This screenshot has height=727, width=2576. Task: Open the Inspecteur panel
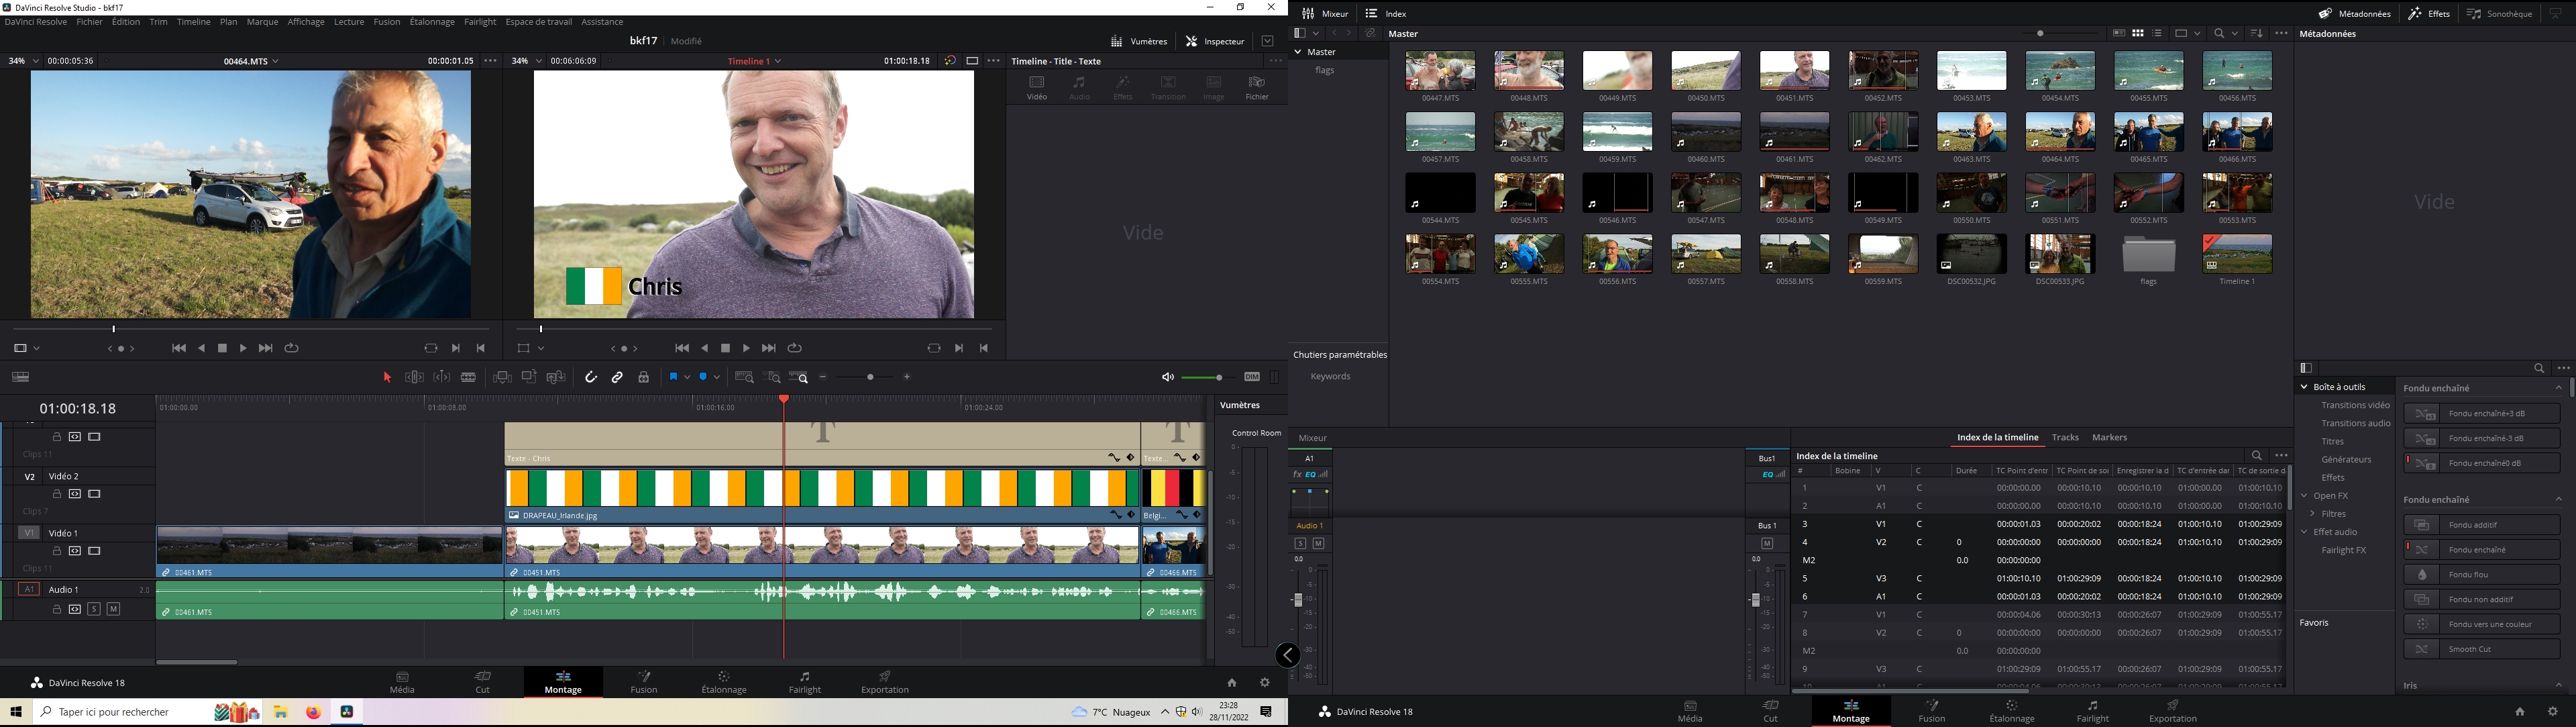(x=1215, y=41)
